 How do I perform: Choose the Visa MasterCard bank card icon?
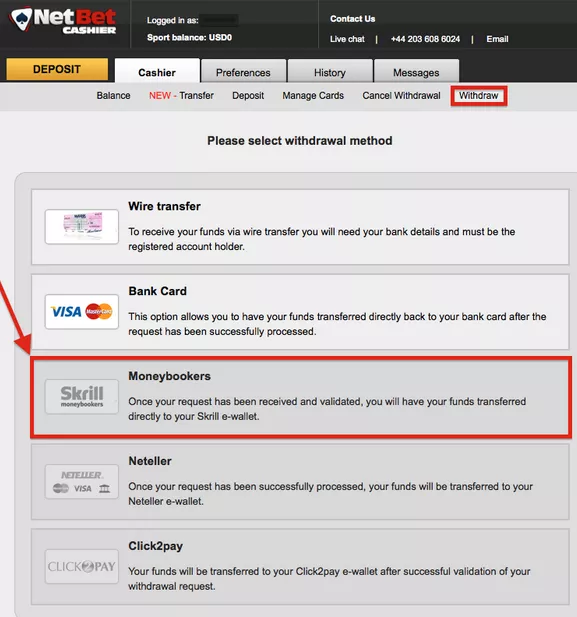[x=81, y=312]
